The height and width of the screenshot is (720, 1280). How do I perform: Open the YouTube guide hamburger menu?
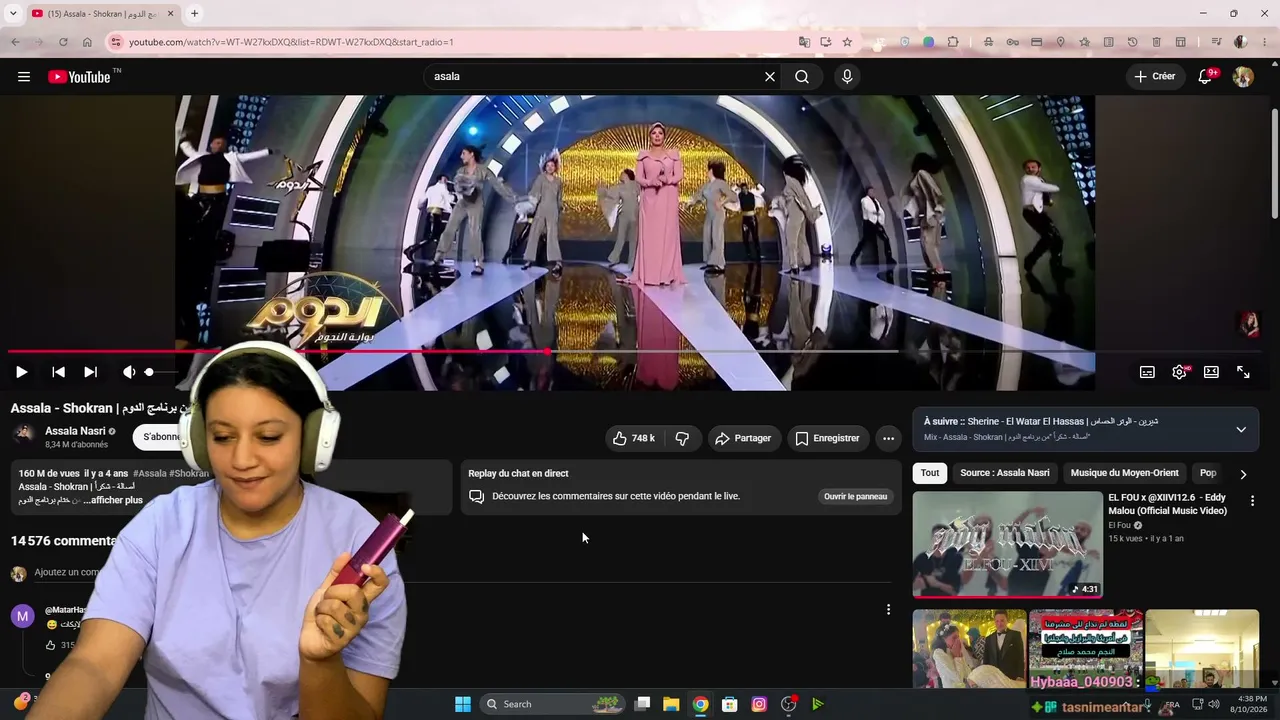(x=24, y=77)
